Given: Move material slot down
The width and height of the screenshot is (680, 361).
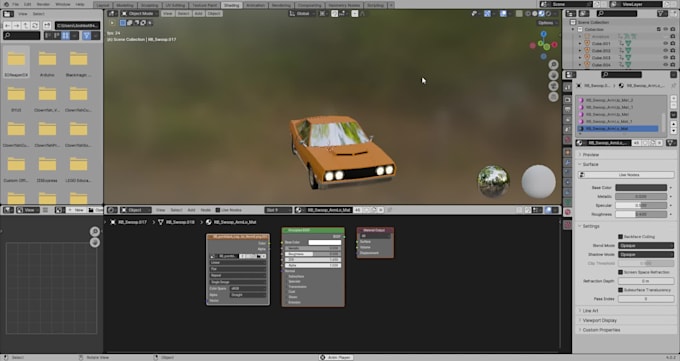Looking at the screenshot, I should [x=673, y=131].
